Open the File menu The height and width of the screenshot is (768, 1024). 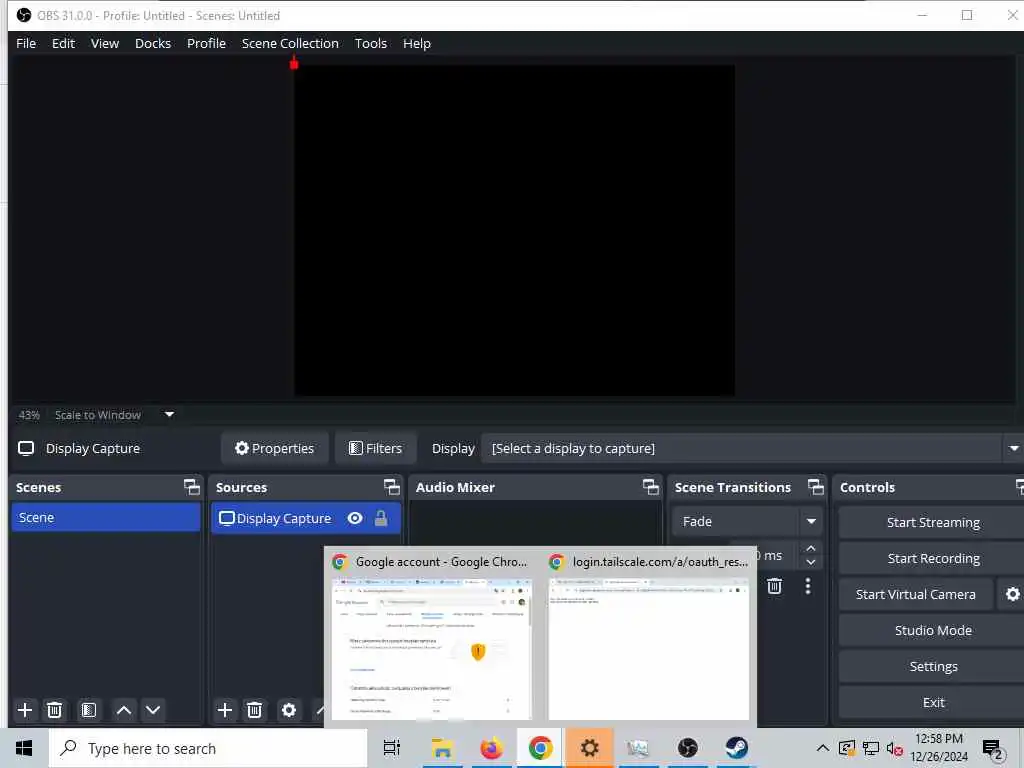pos(26,43)
